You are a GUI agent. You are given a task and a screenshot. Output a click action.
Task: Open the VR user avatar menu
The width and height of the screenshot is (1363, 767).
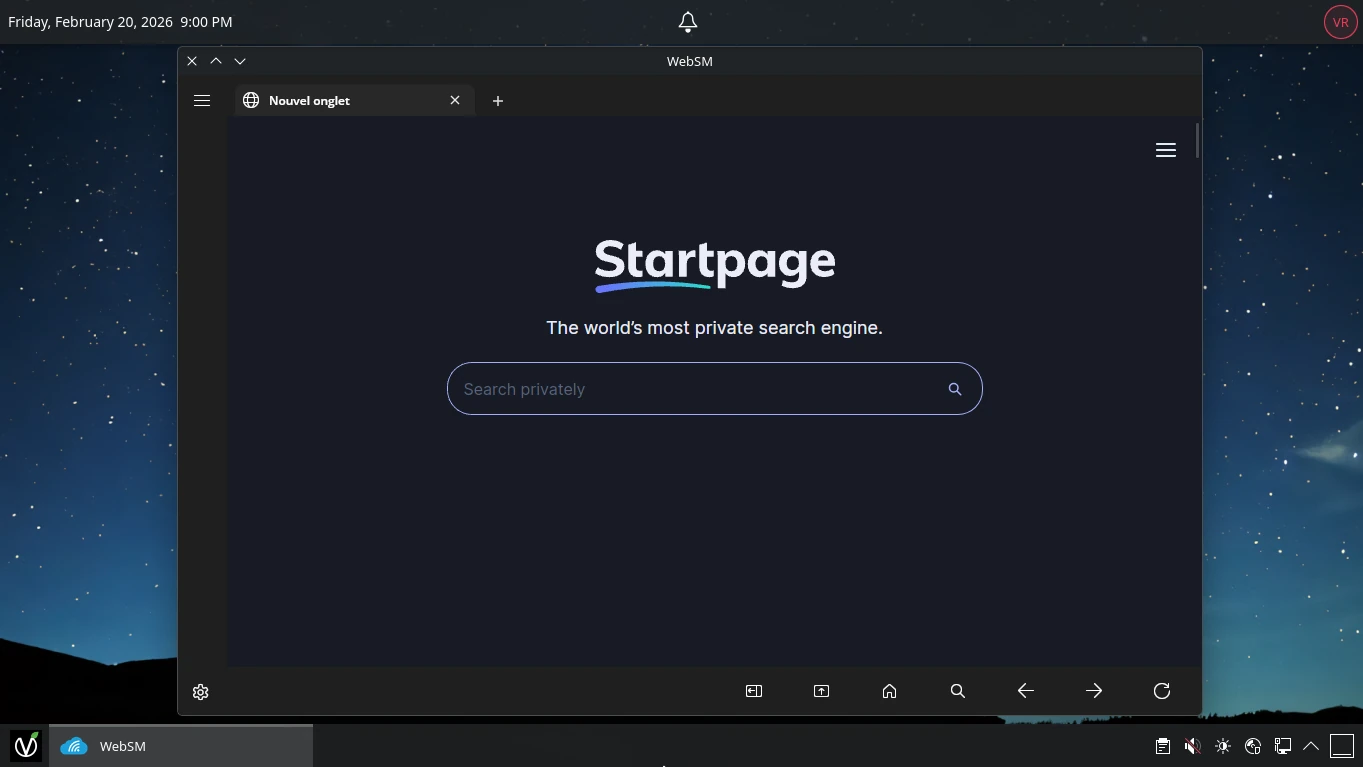tap(1340, 21)
